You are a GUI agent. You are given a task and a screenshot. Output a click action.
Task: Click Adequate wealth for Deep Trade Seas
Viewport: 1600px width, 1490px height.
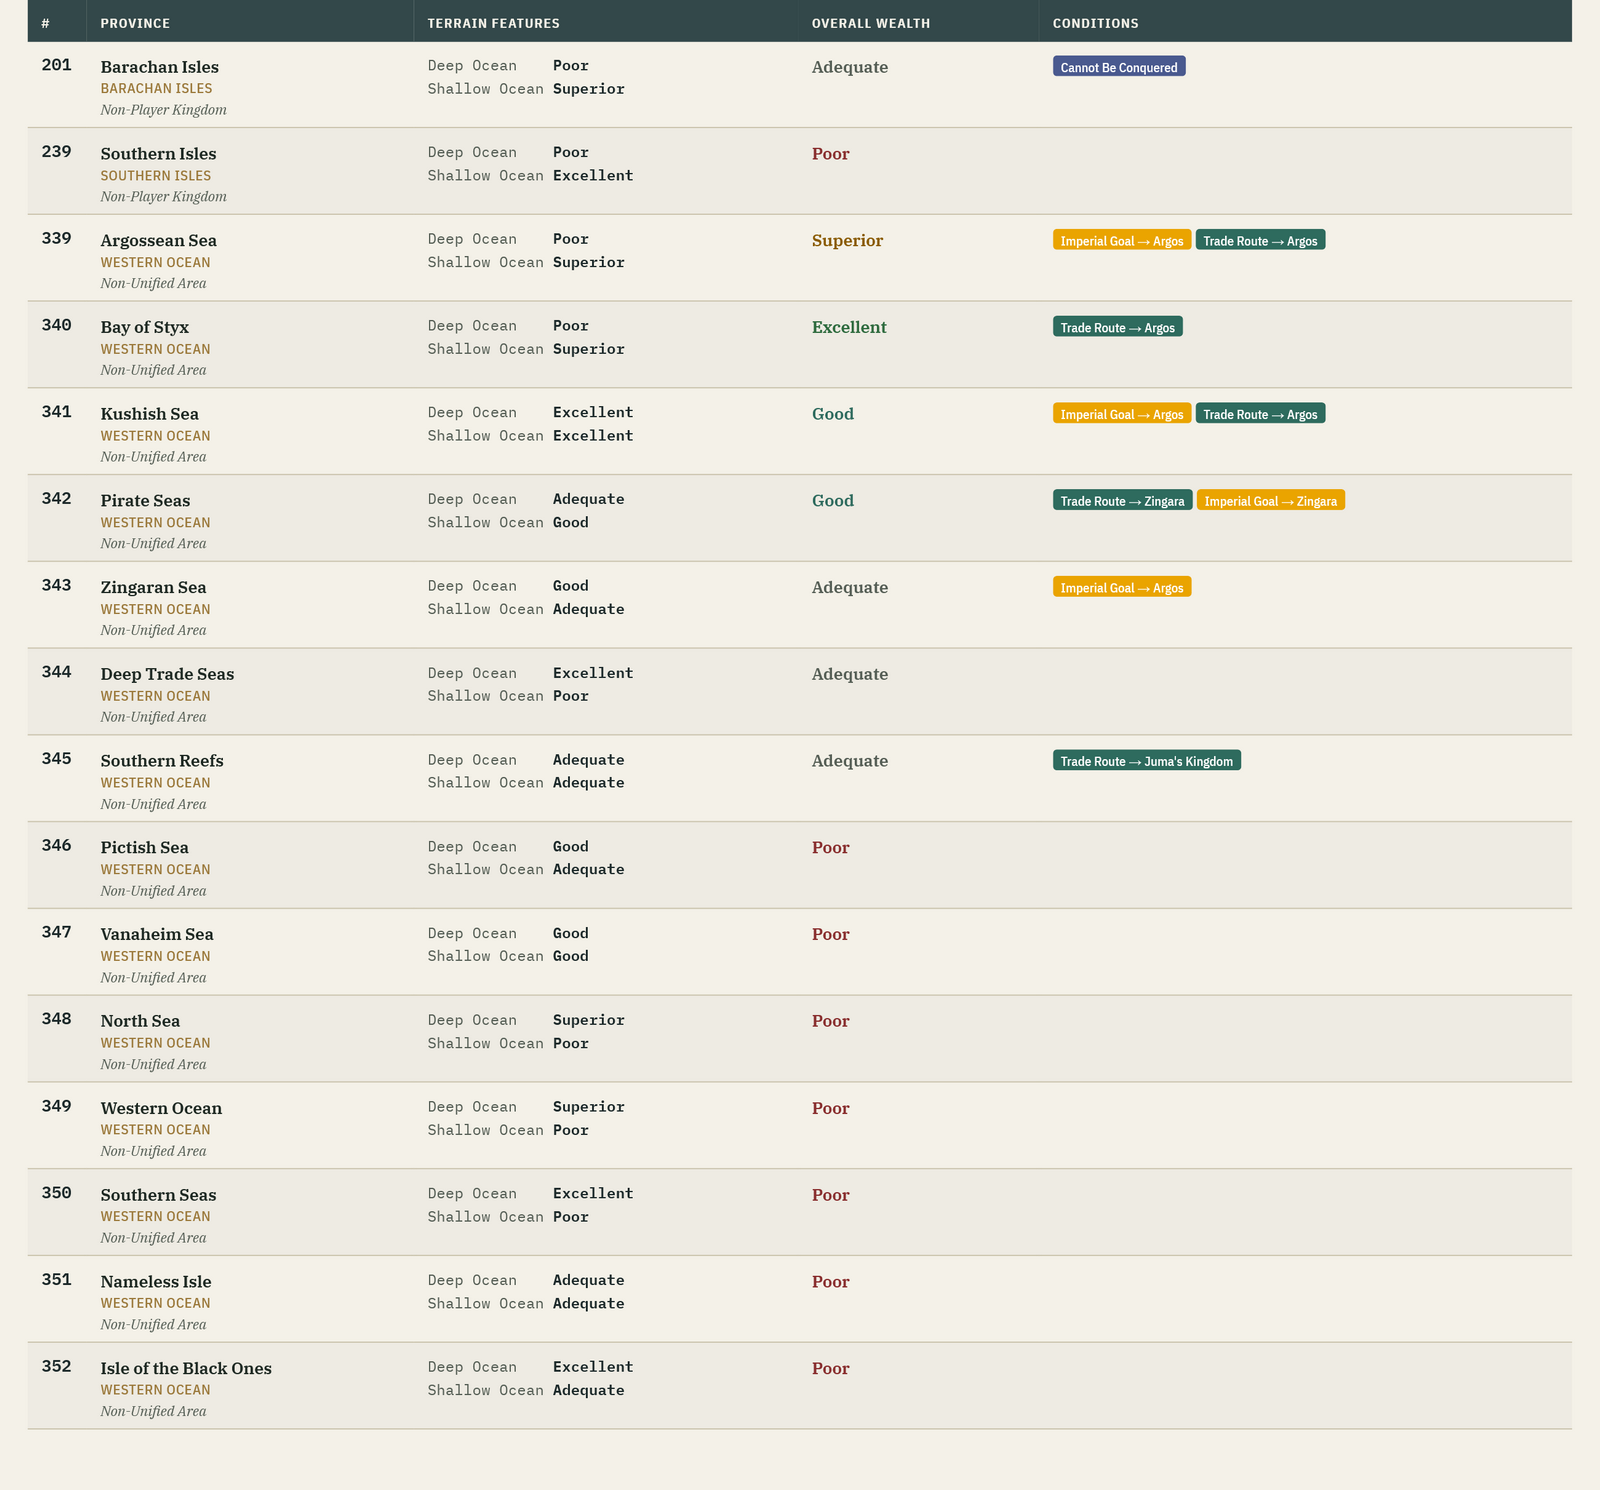(x=850, y=675)
